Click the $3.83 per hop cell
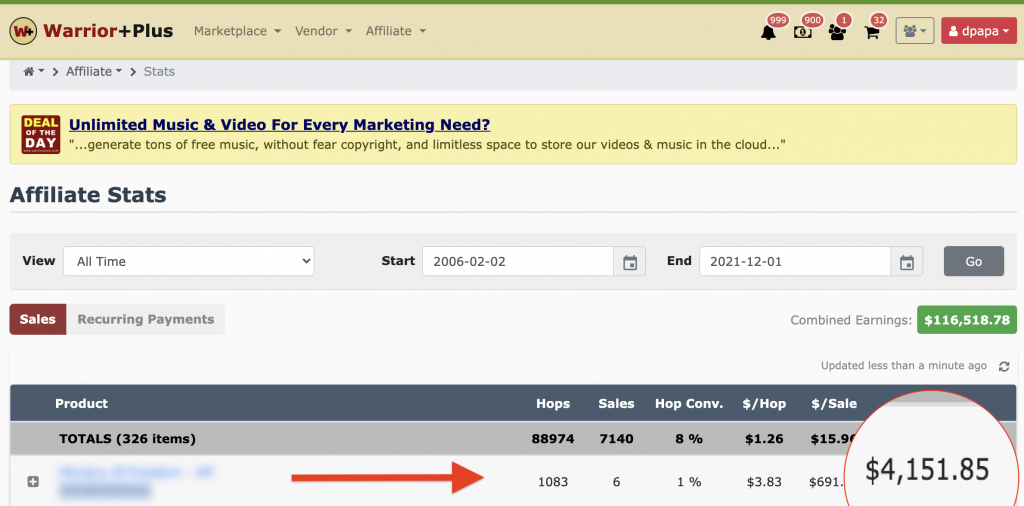The image size is (1024, 506). click(764, 482)
